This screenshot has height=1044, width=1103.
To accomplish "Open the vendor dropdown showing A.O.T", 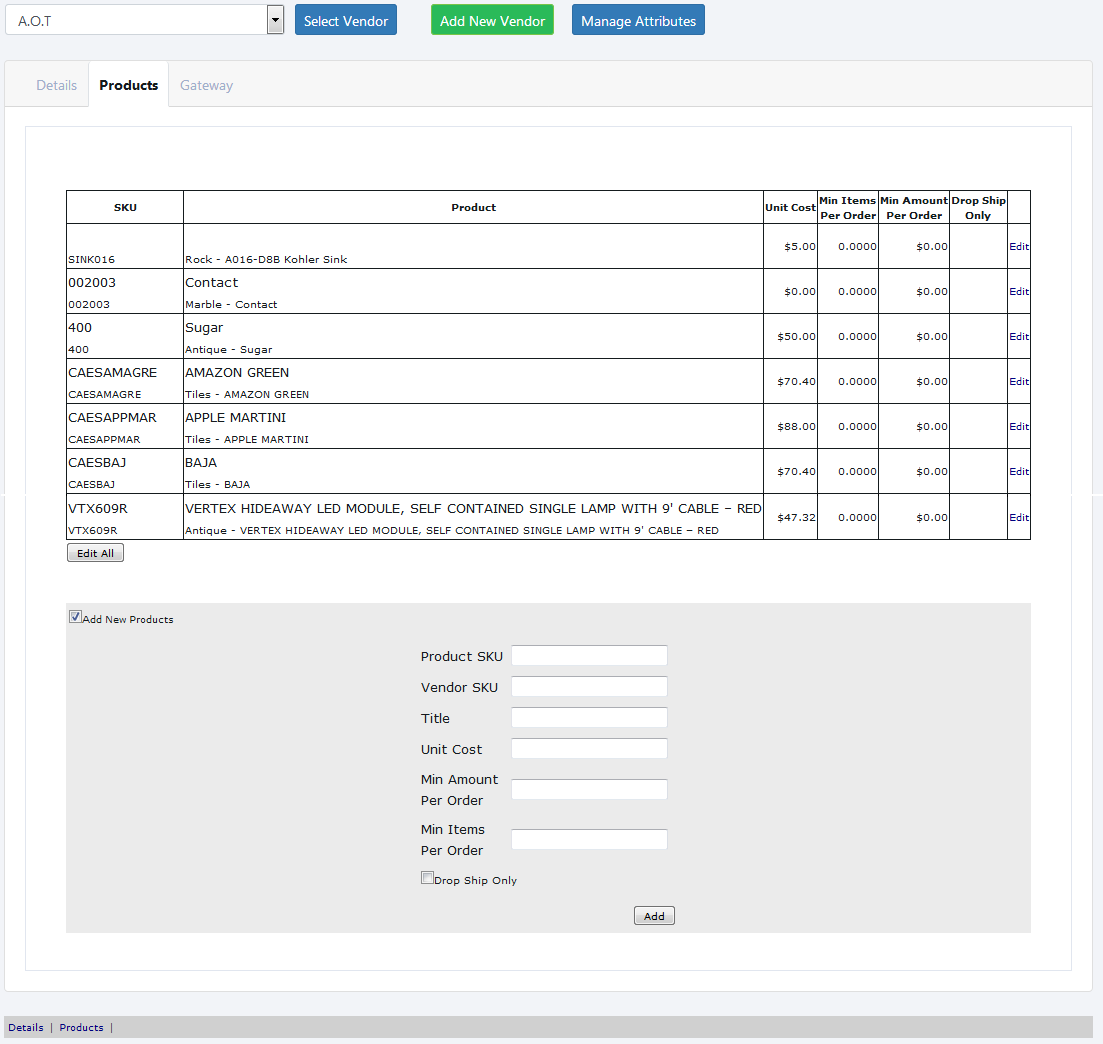I will 145,20.
